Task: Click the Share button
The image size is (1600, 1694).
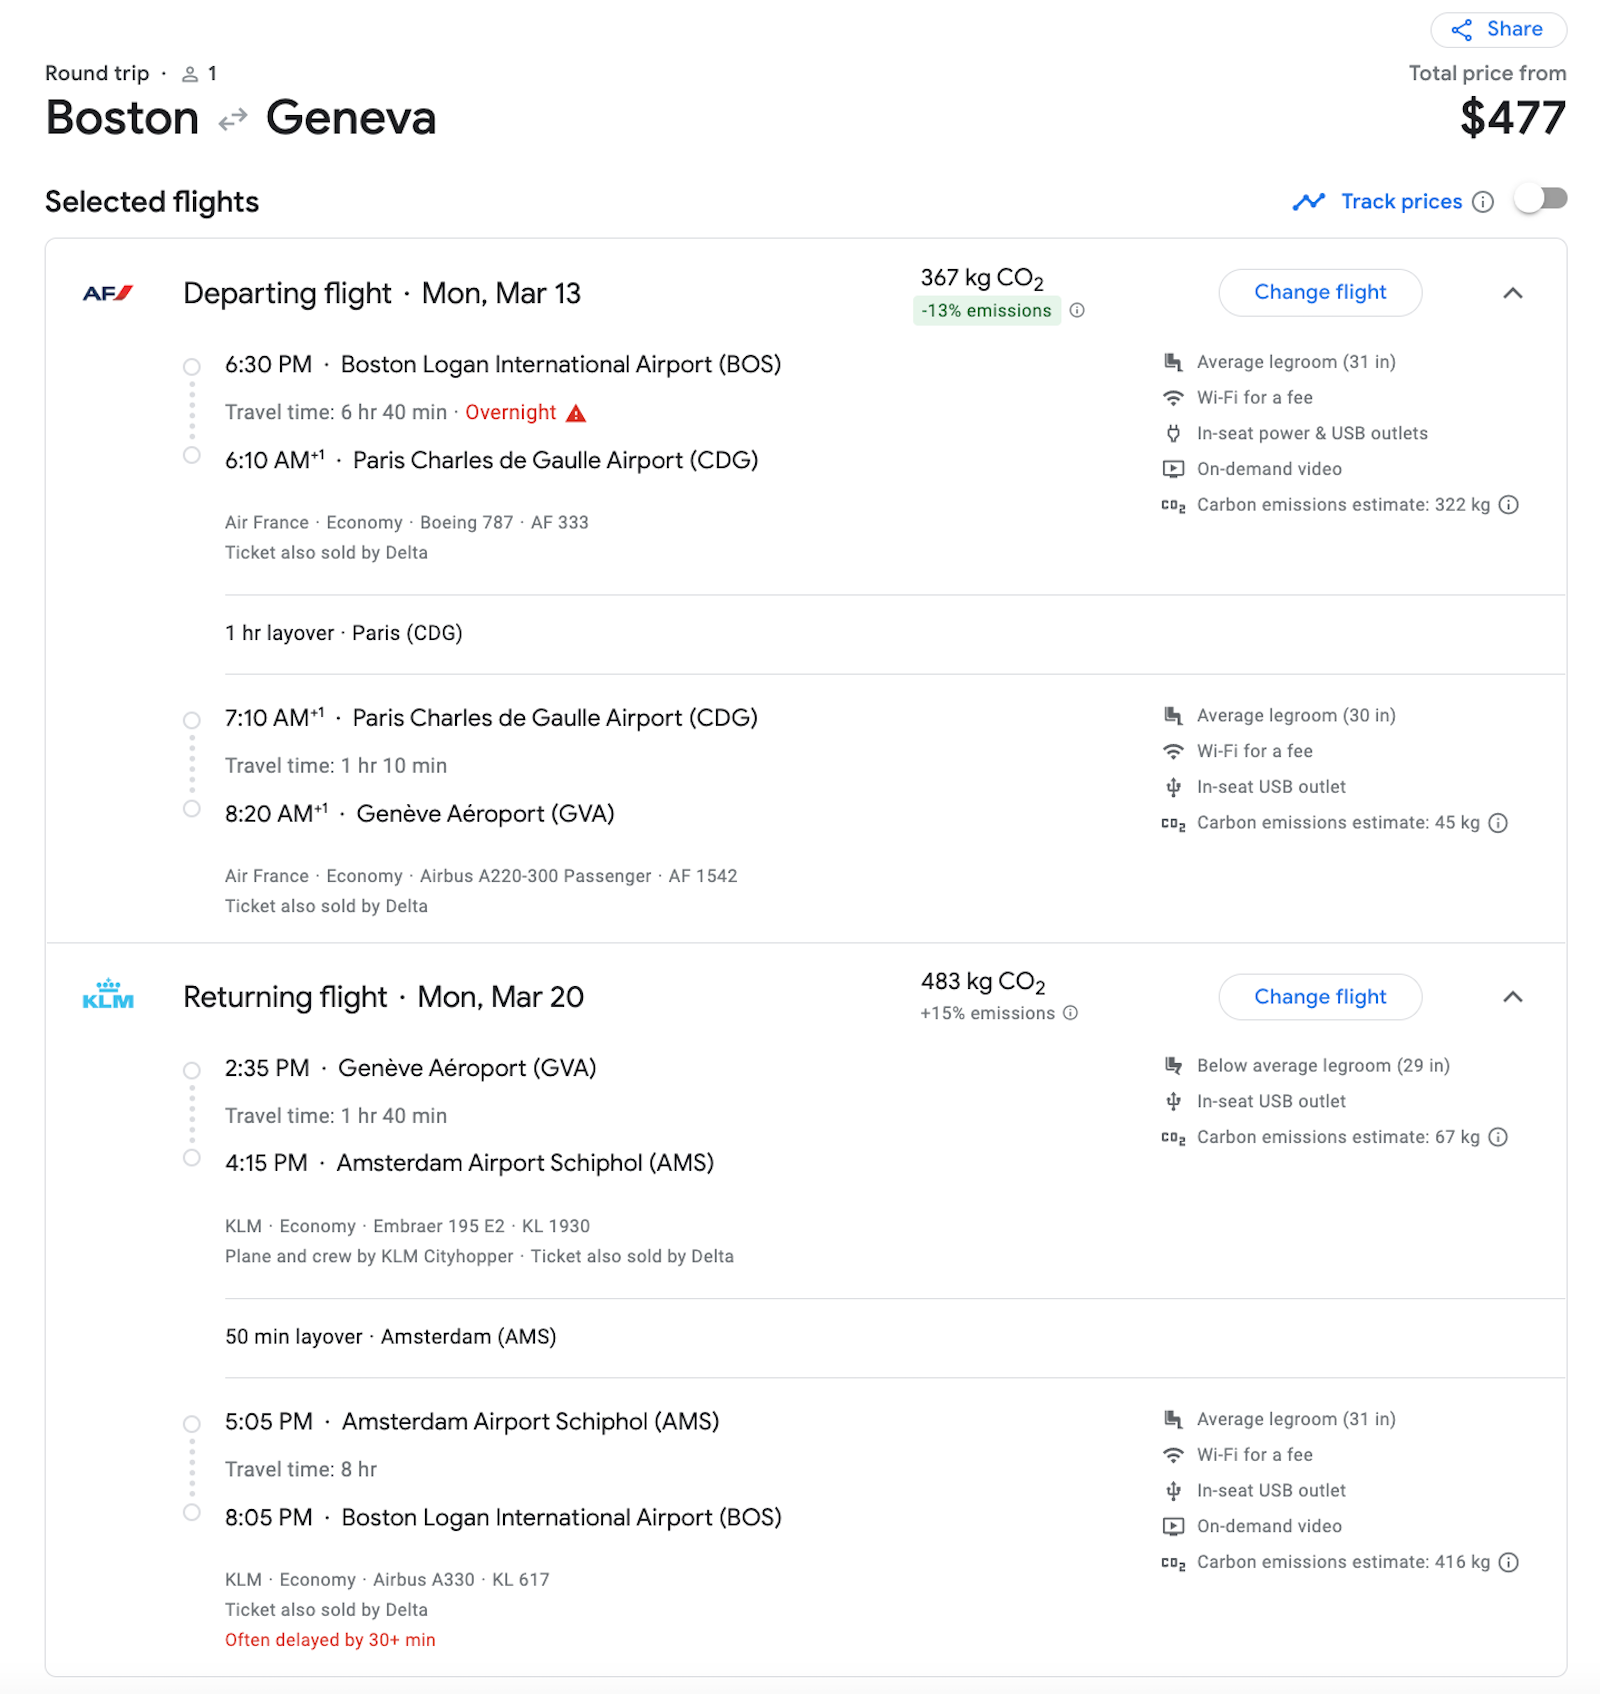Action: coord(1498,30)
